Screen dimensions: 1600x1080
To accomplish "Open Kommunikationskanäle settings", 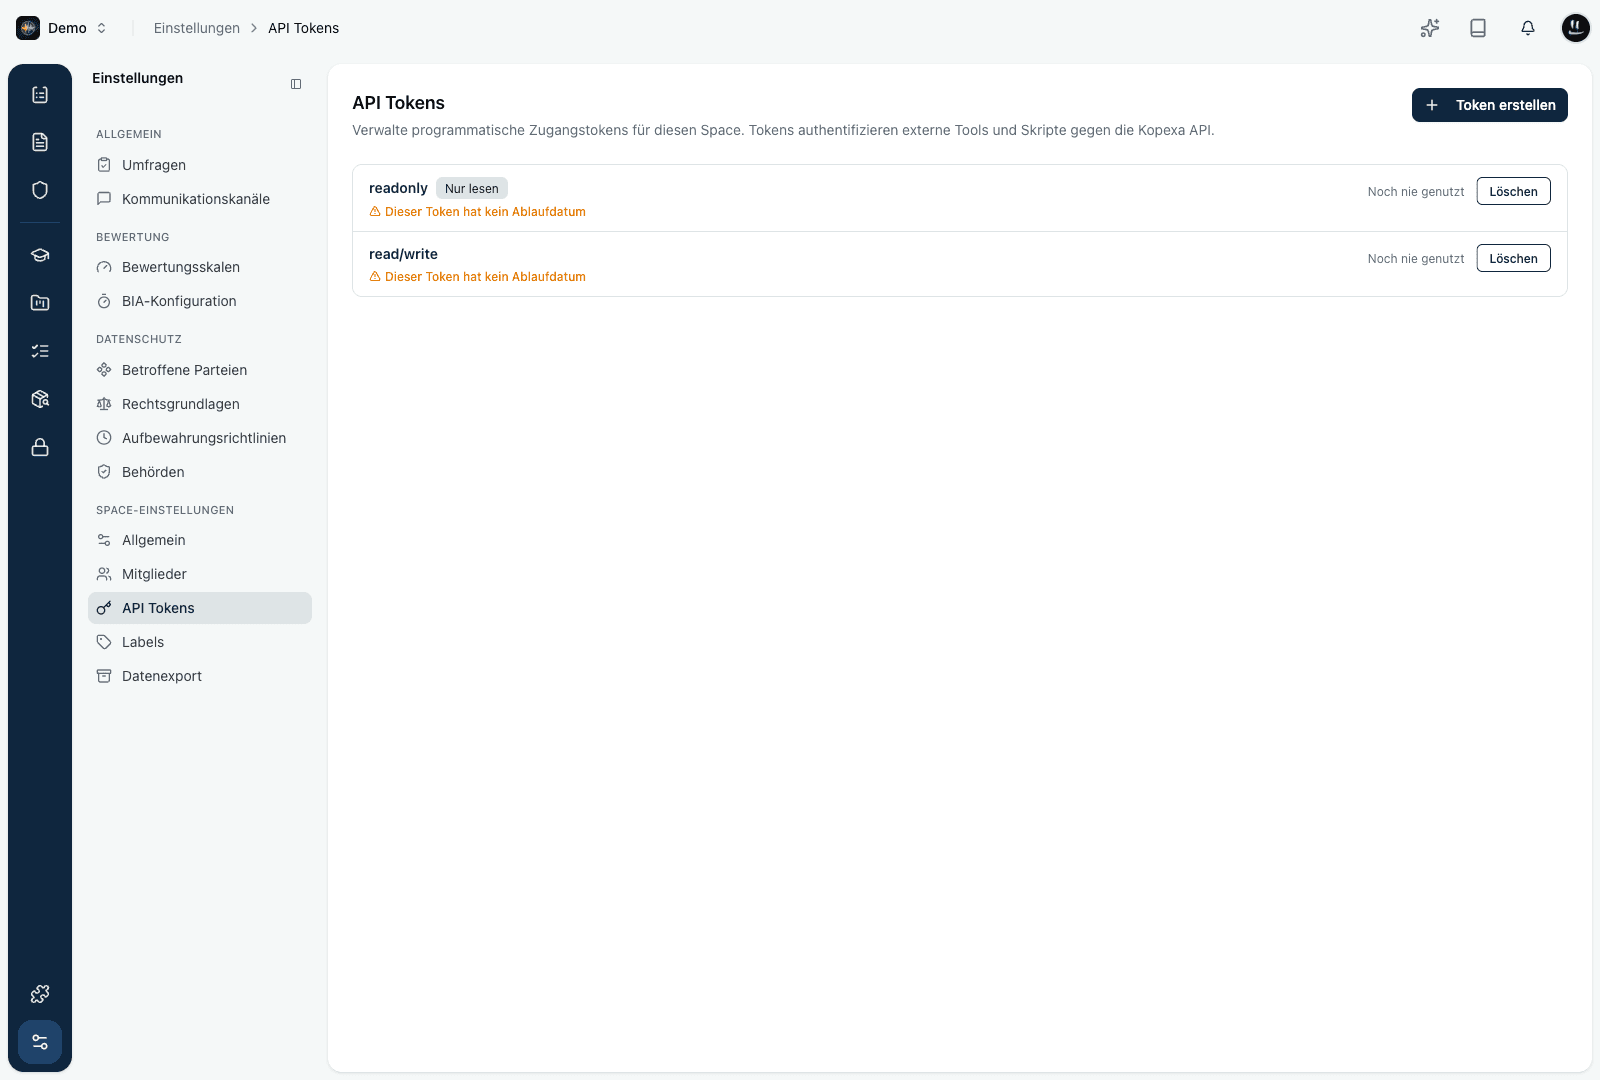I will click(200, 199).
